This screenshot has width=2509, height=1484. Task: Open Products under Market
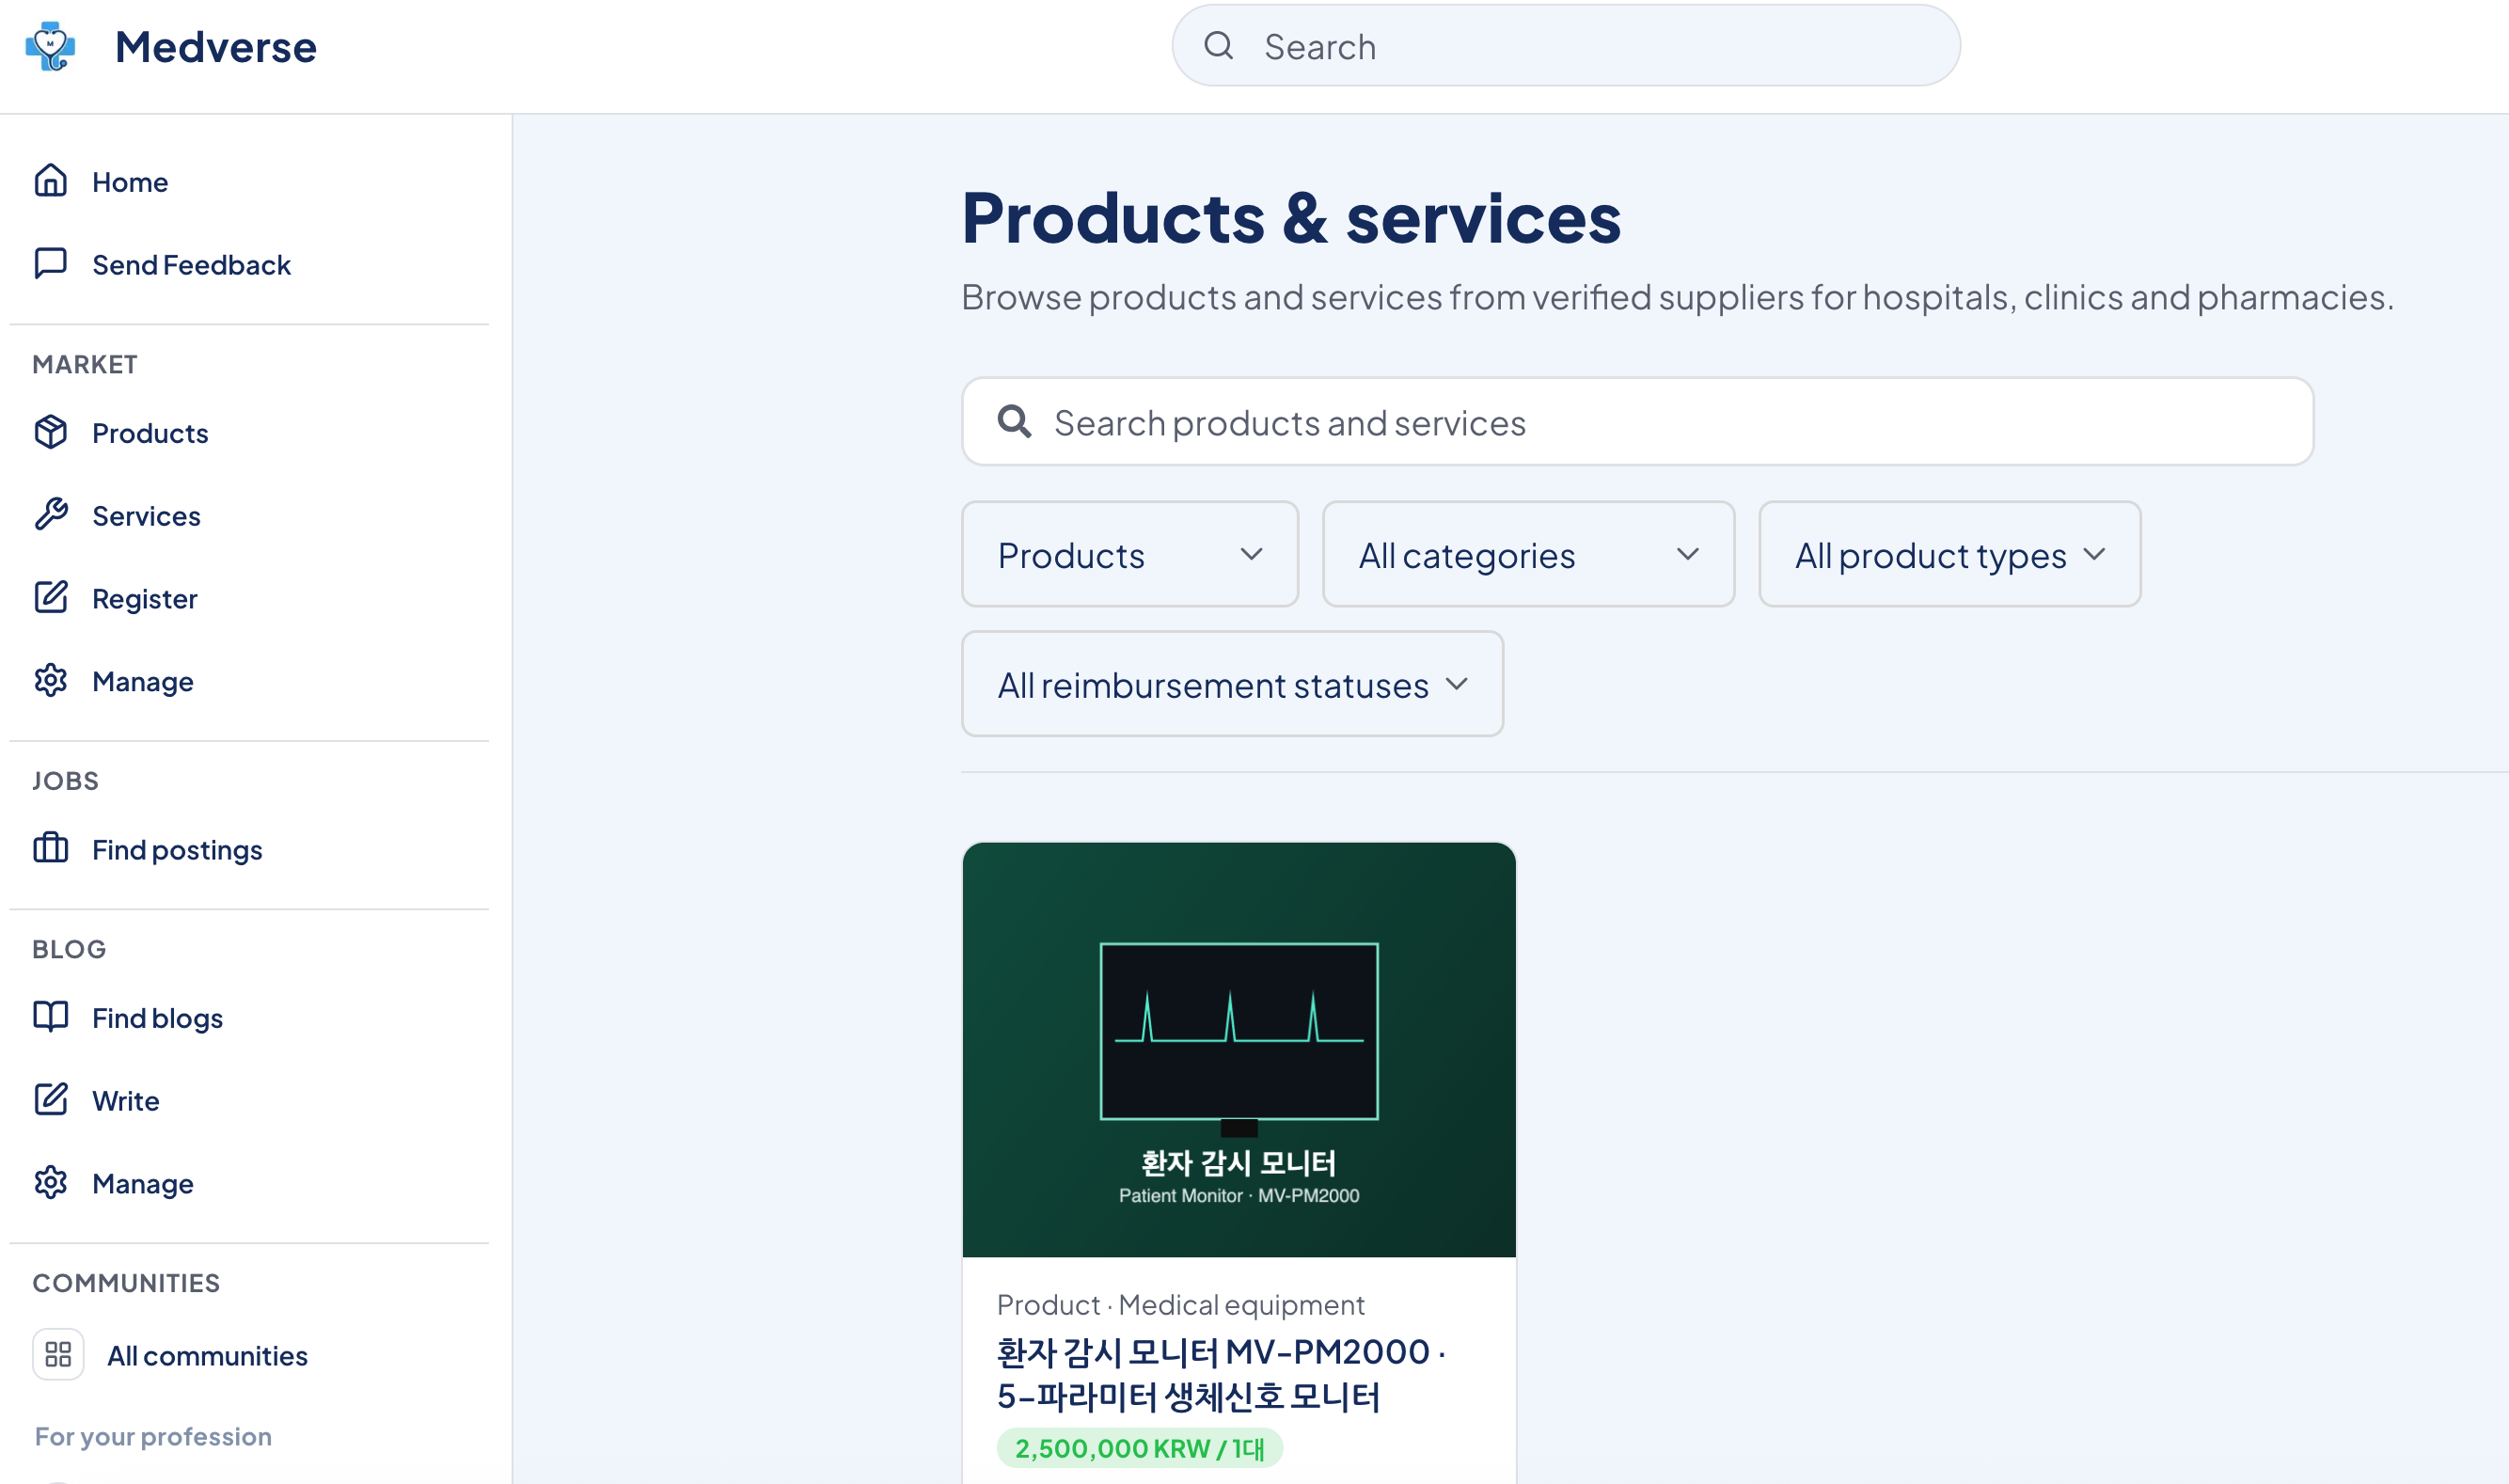tap(150, 433)
